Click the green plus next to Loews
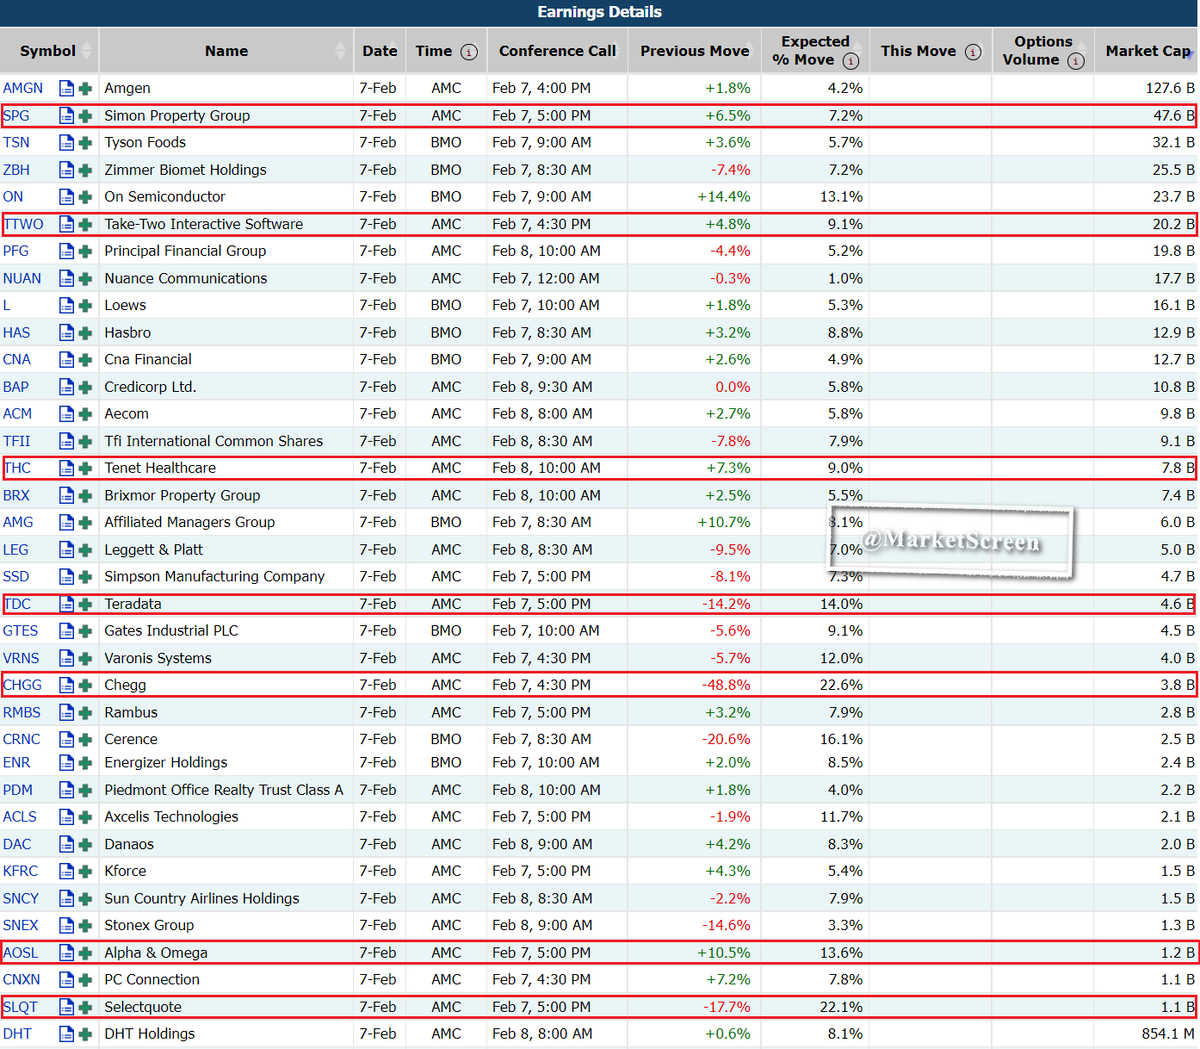The image size is (1200, 1049). [85, 305]
